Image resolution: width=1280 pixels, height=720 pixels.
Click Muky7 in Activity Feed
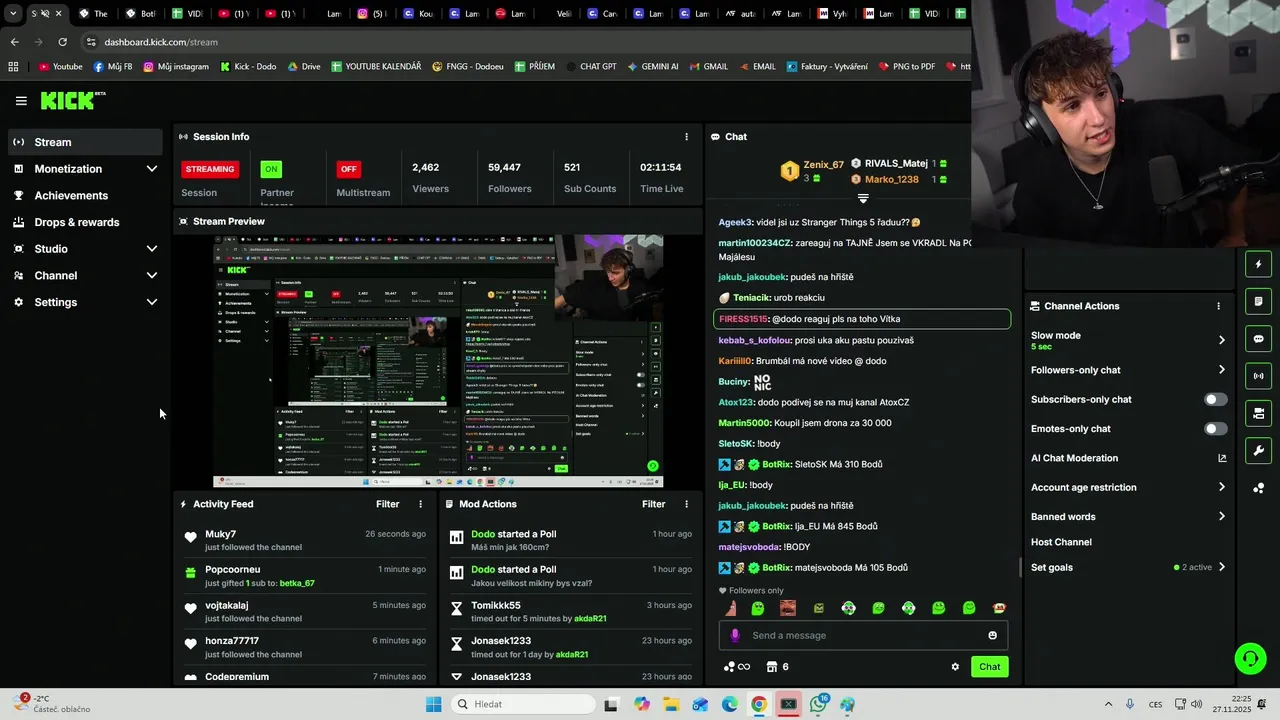(x=220, y=534)
